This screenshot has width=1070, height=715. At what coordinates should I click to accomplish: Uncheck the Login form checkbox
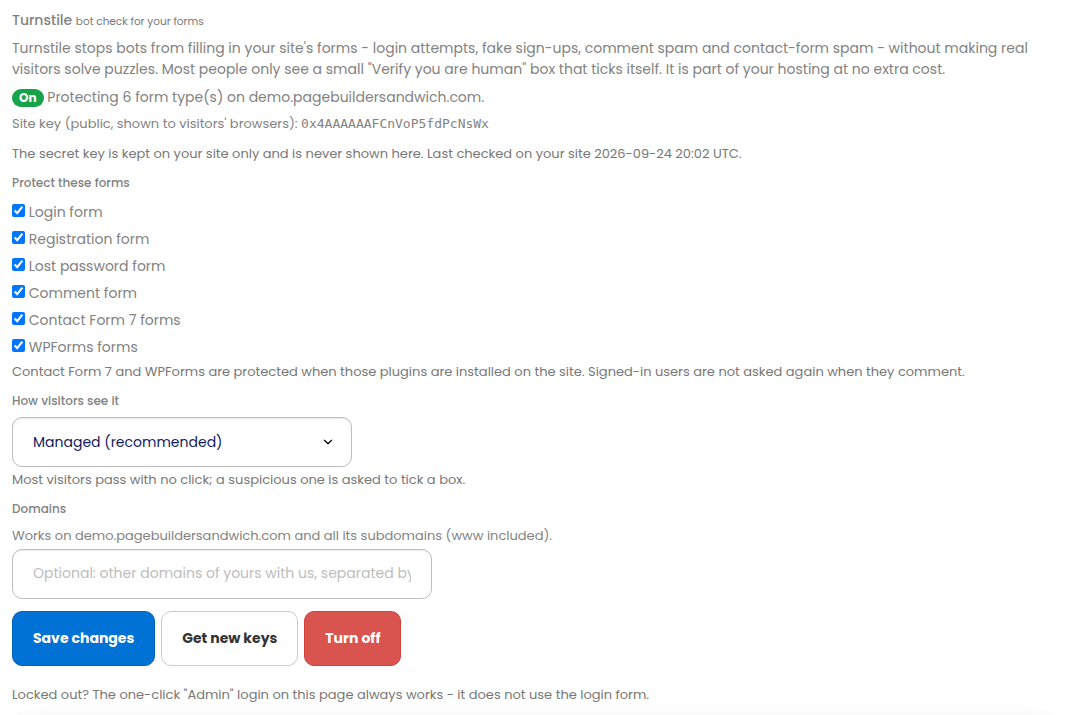pos(18,211)
